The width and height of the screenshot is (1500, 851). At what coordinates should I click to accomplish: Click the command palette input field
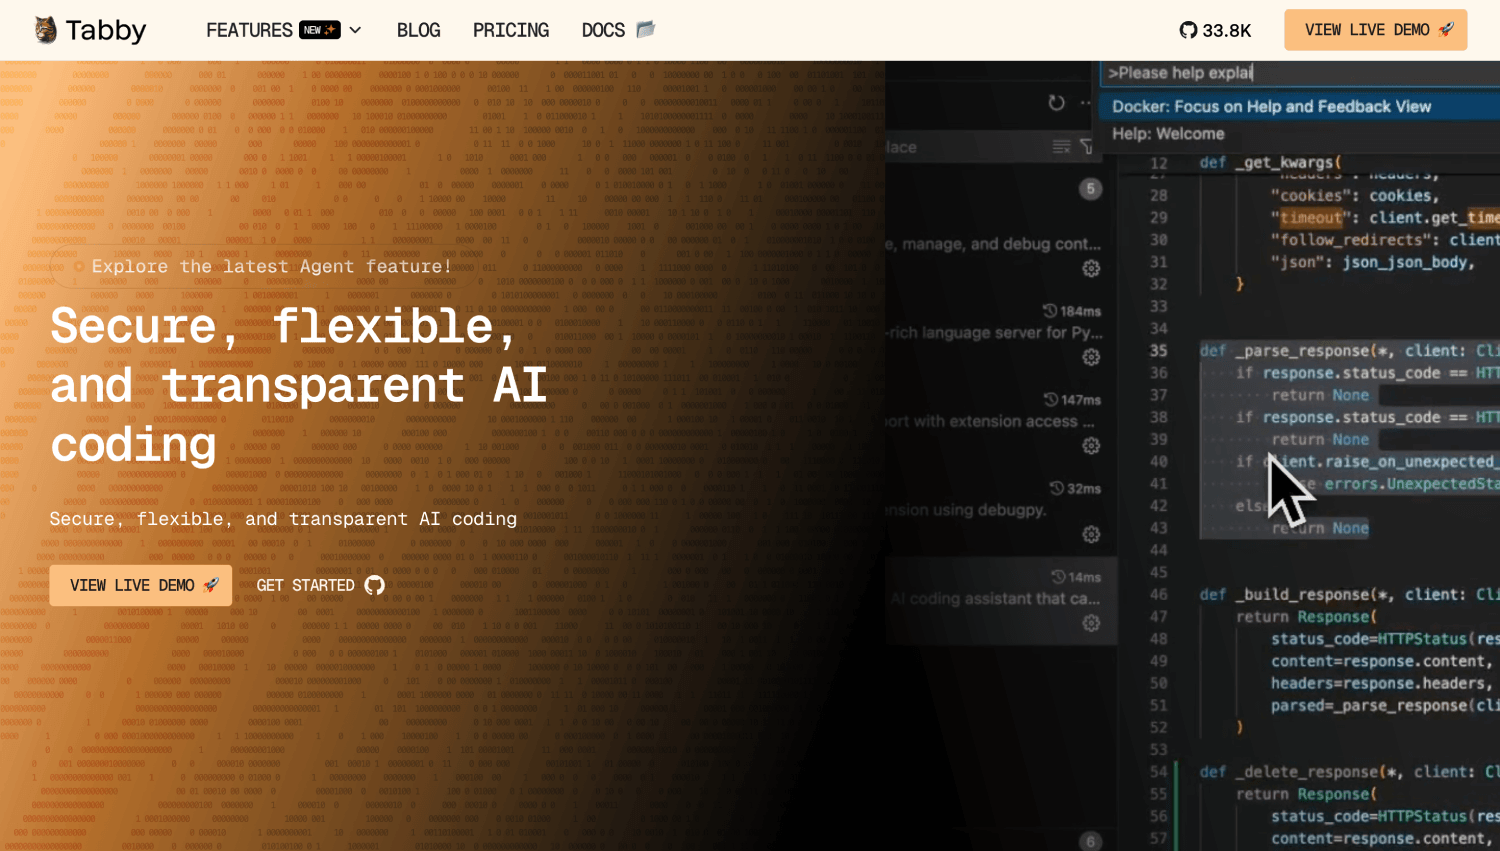(x=1300, y=72)
